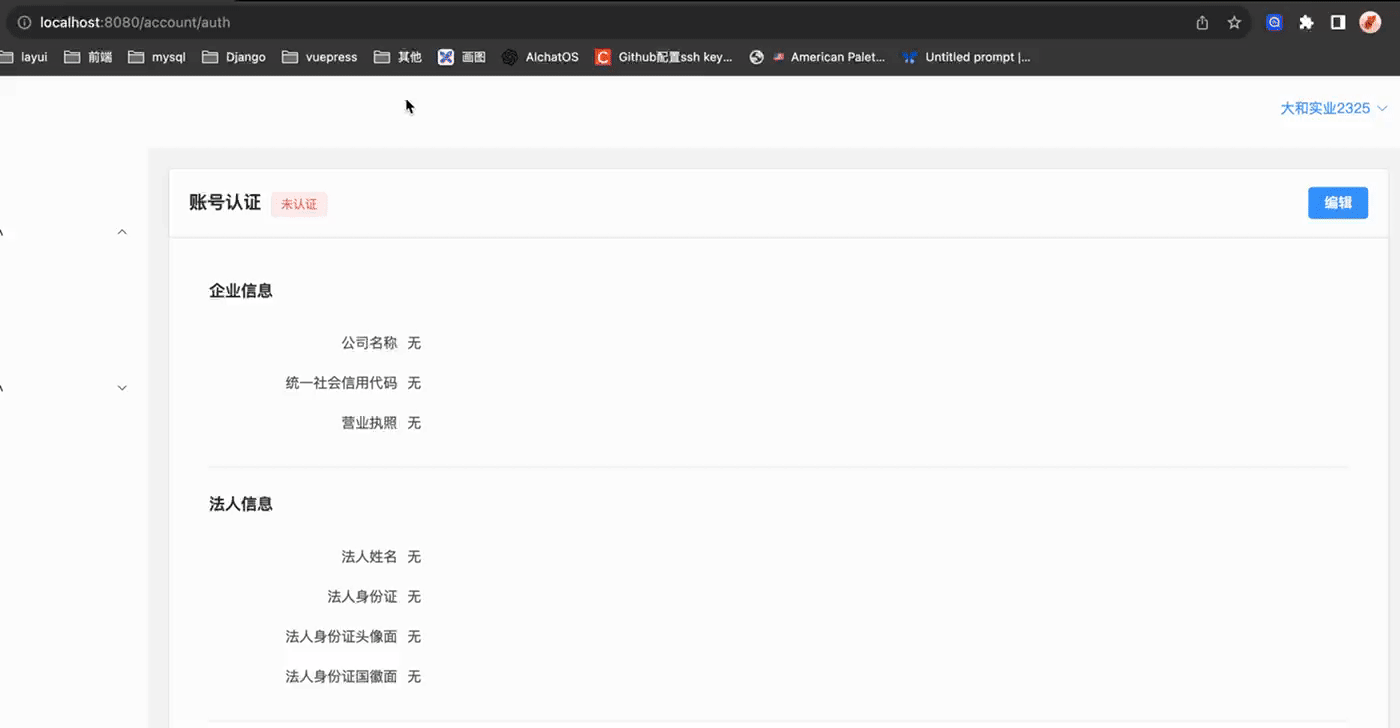Click the blue extension icon in toolbar

click(x=1274, y=23)
